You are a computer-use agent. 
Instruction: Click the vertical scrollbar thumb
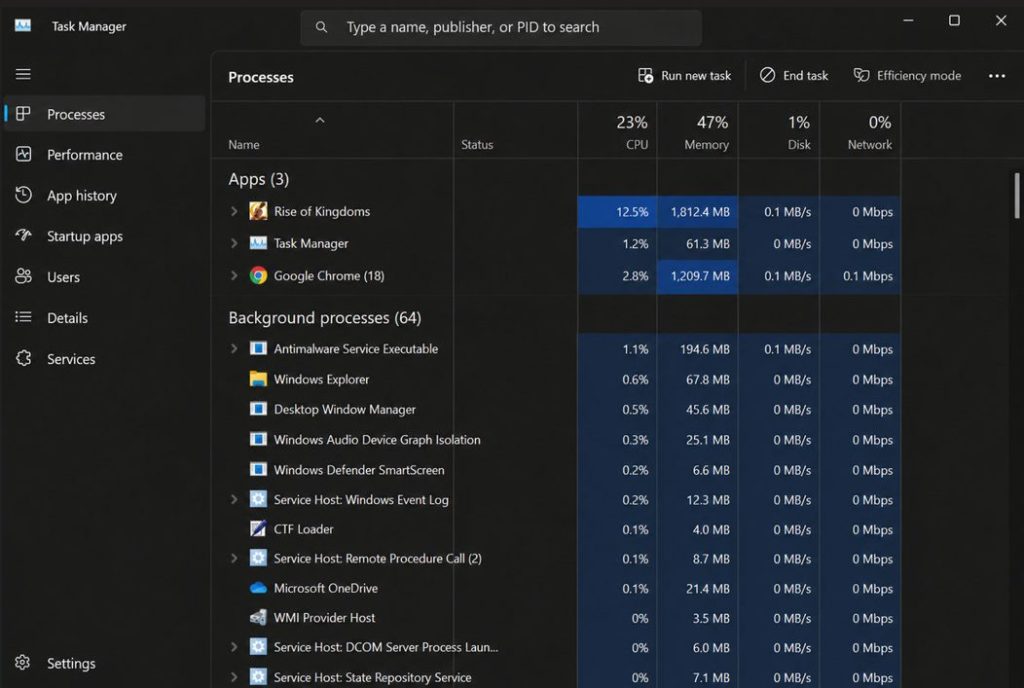1016,195
